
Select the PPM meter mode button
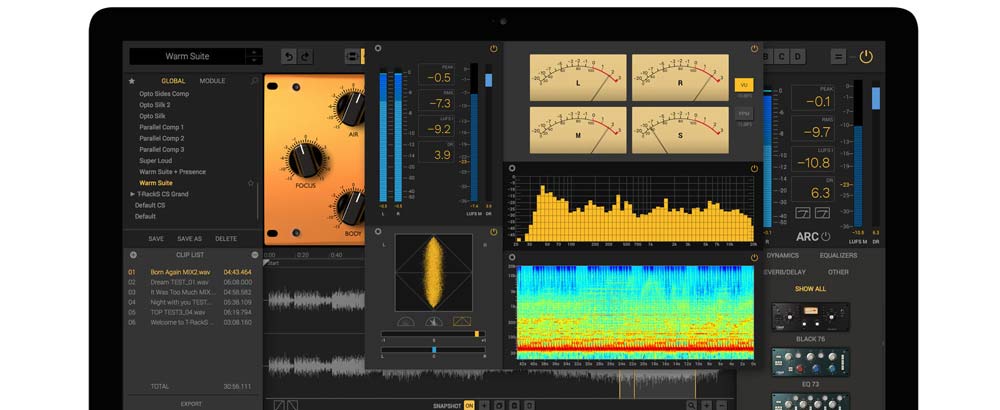[744, 113]
